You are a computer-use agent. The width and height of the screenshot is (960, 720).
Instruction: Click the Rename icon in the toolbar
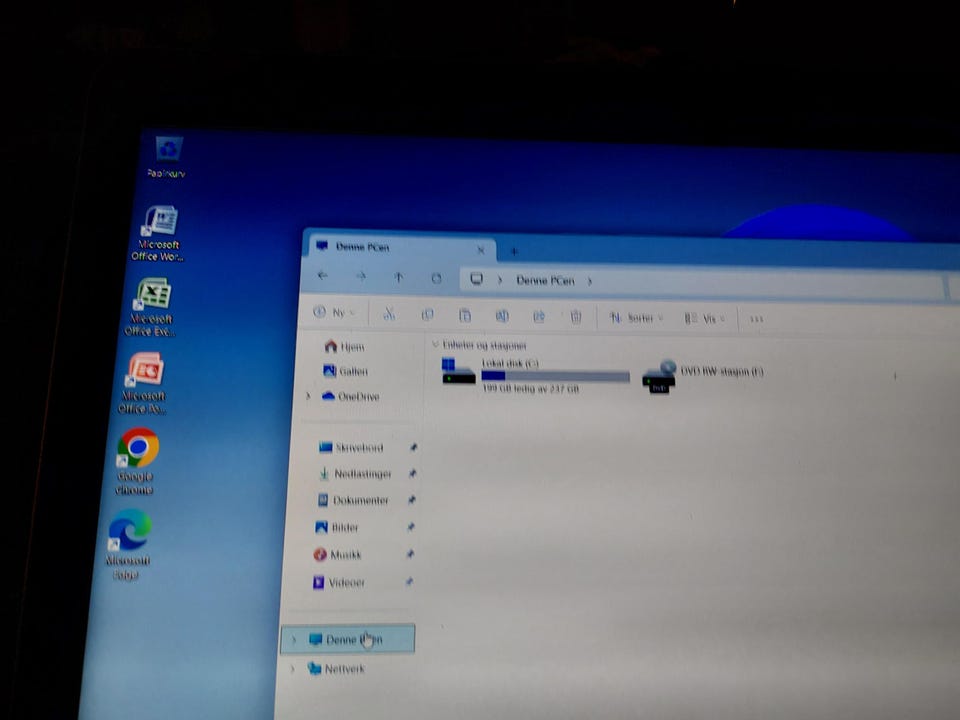(x=502, y=316)
